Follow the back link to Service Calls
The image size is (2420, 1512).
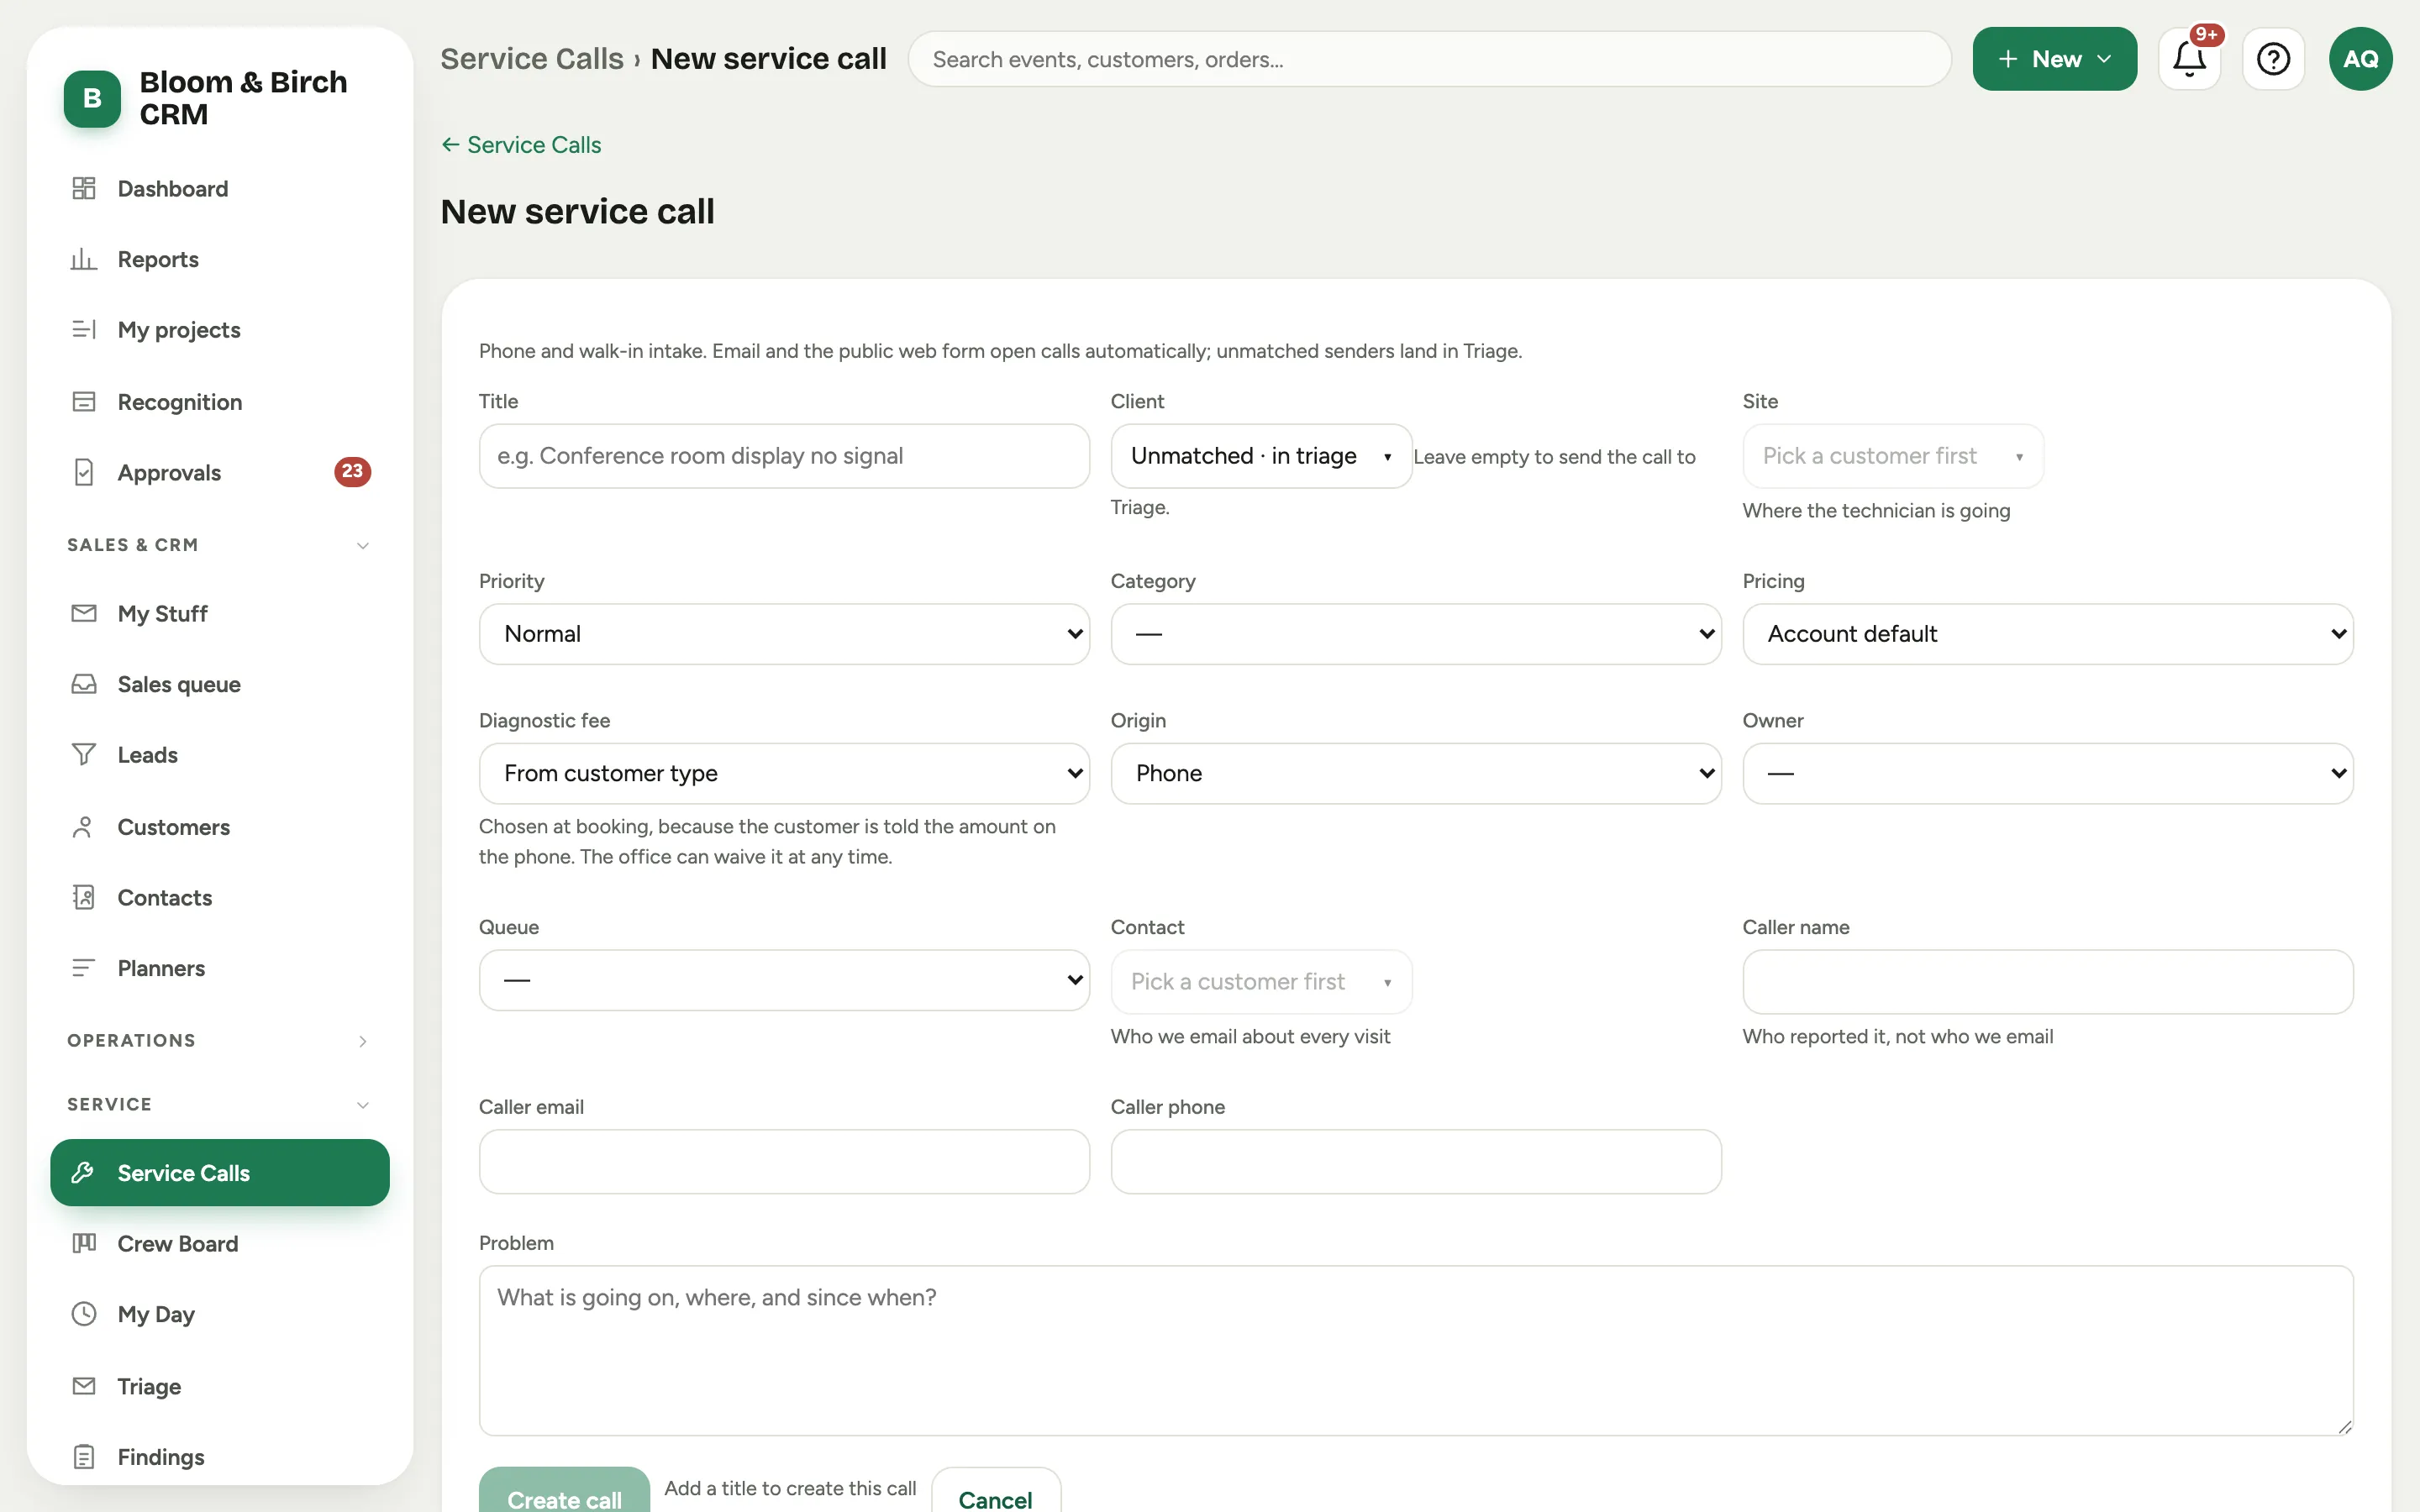coord(521,145)
